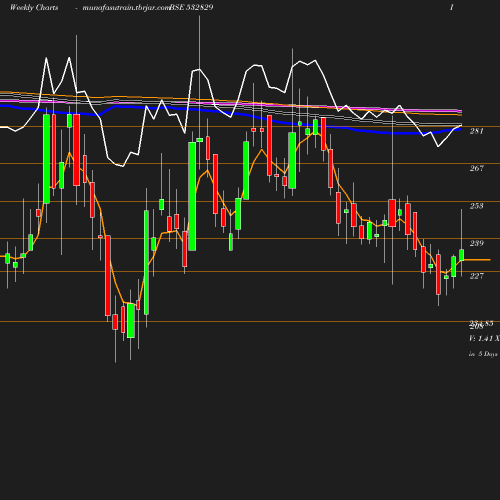Click the 'BSE 532829' symbol label
Screen dimensions: 500x500
click(x=191, y=7)
